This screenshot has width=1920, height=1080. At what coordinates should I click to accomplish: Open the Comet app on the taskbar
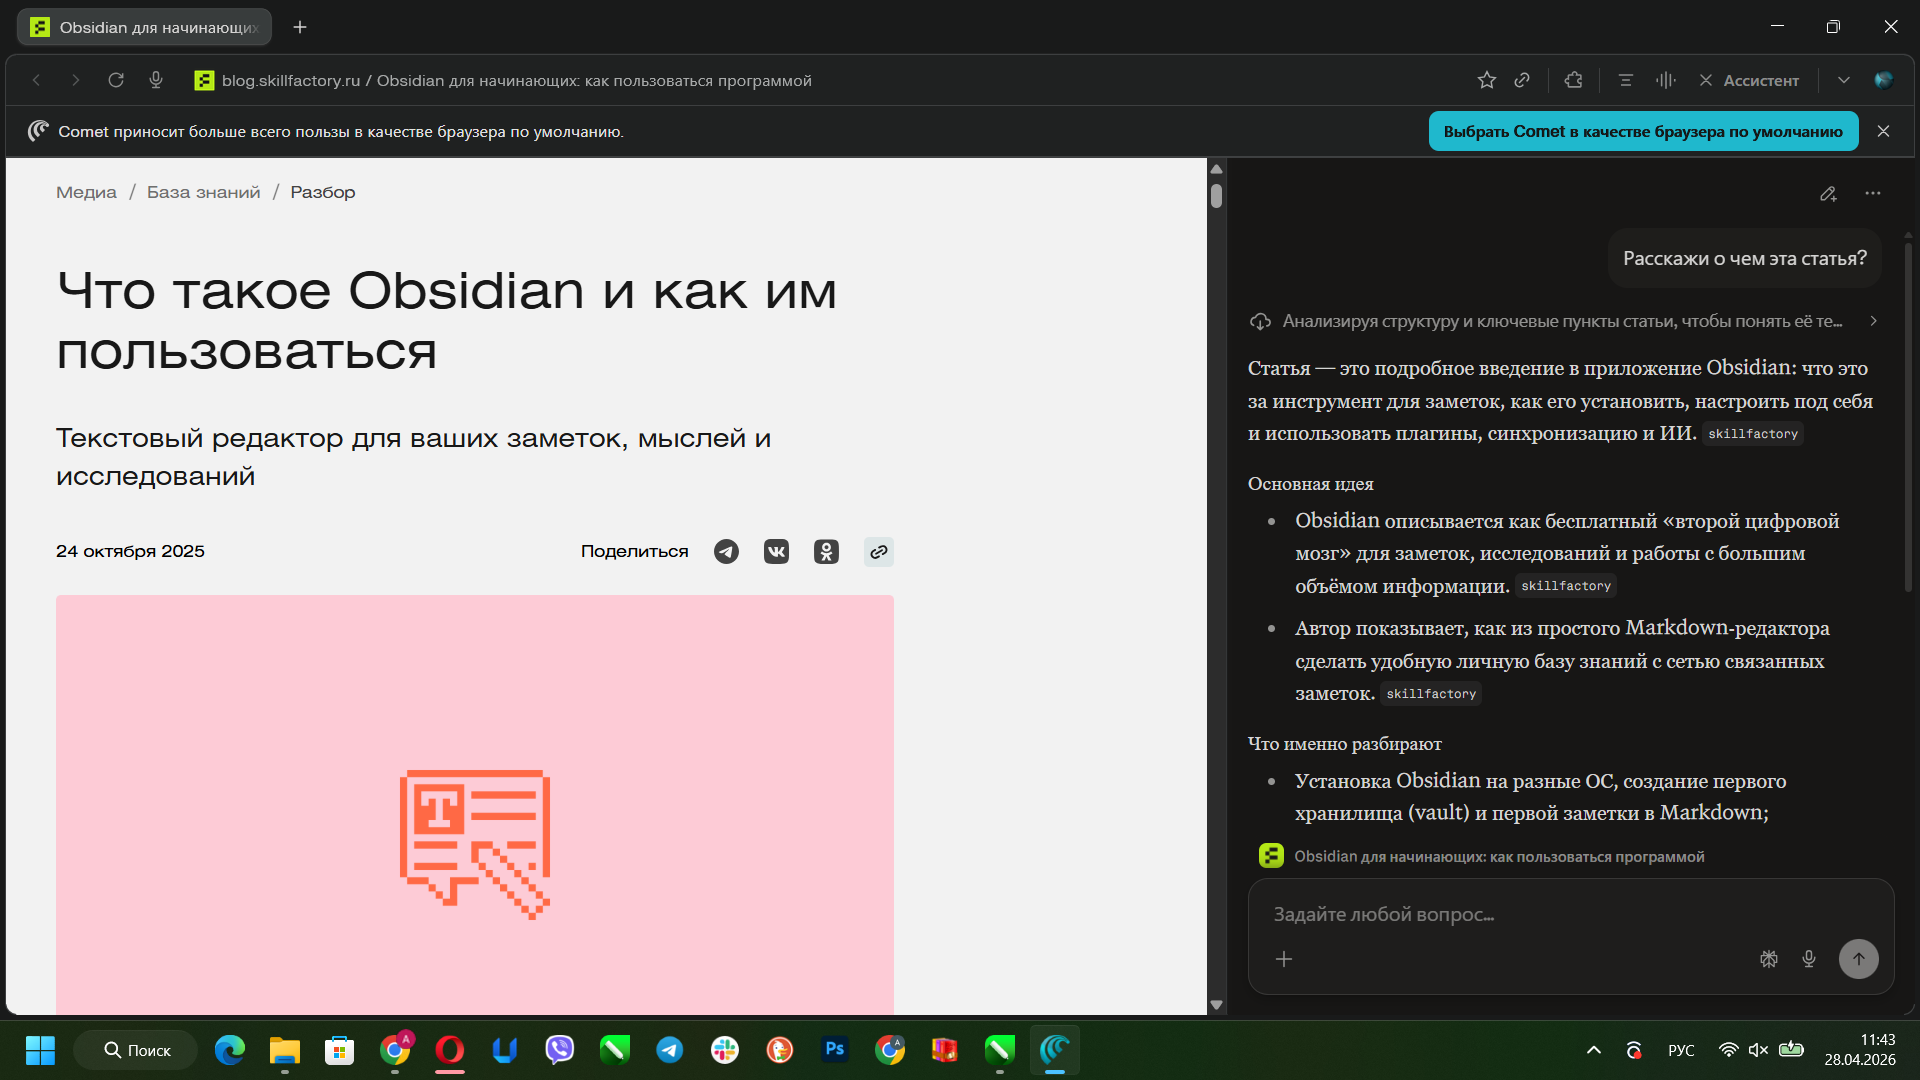[x=1055, y=1050]
